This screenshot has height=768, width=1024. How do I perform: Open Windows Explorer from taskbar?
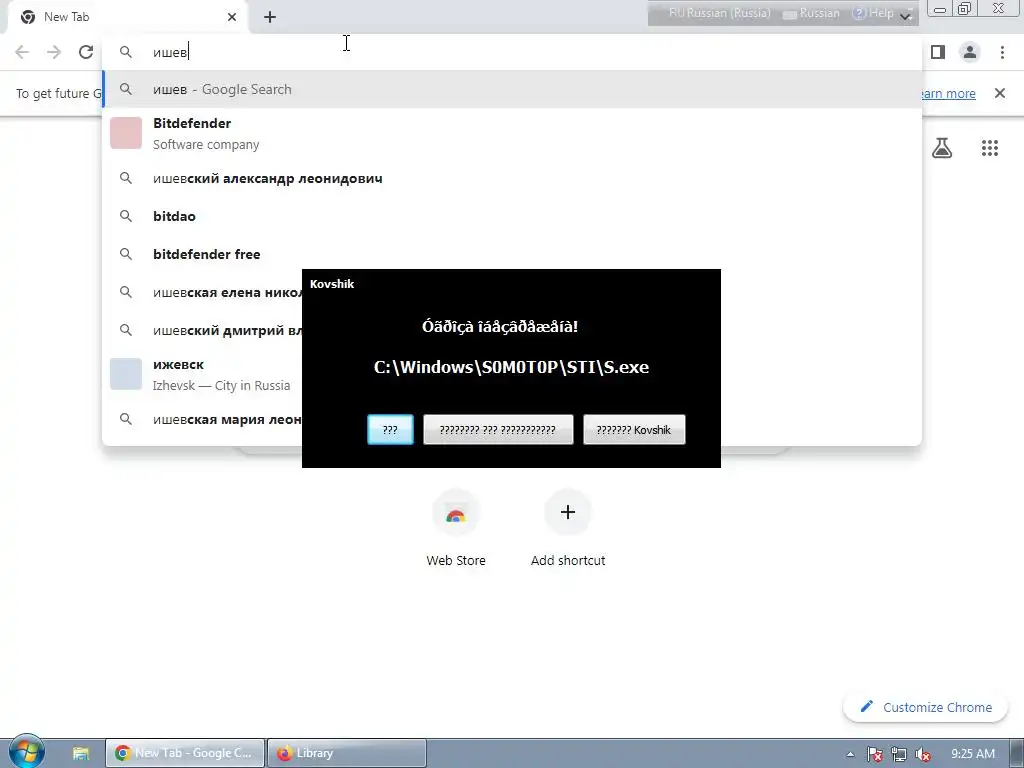(81, 753)
